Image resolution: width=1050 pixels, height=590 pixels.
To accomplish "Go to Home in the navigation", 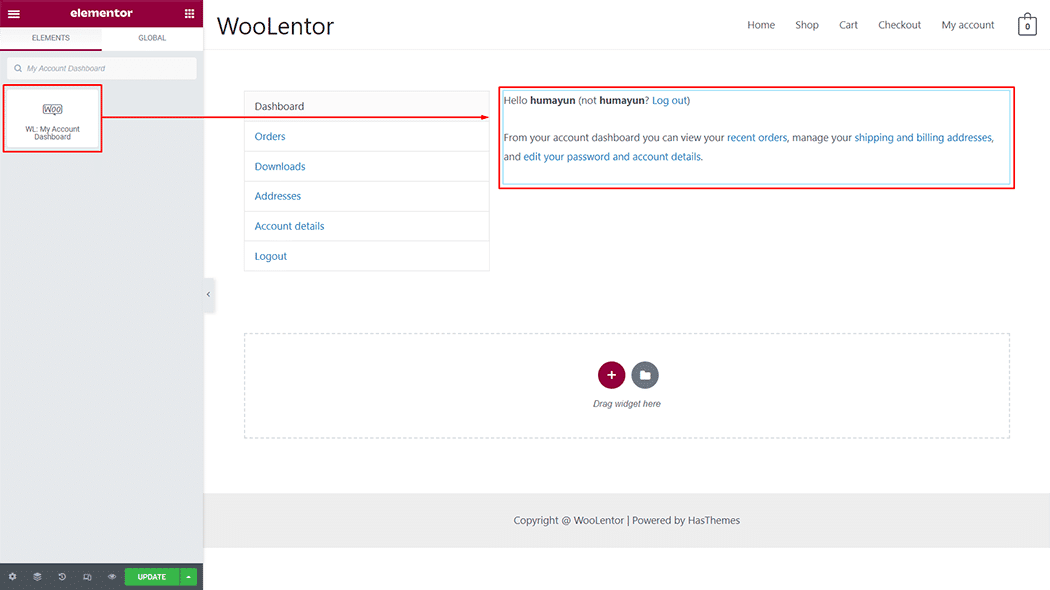I will 761,25.
